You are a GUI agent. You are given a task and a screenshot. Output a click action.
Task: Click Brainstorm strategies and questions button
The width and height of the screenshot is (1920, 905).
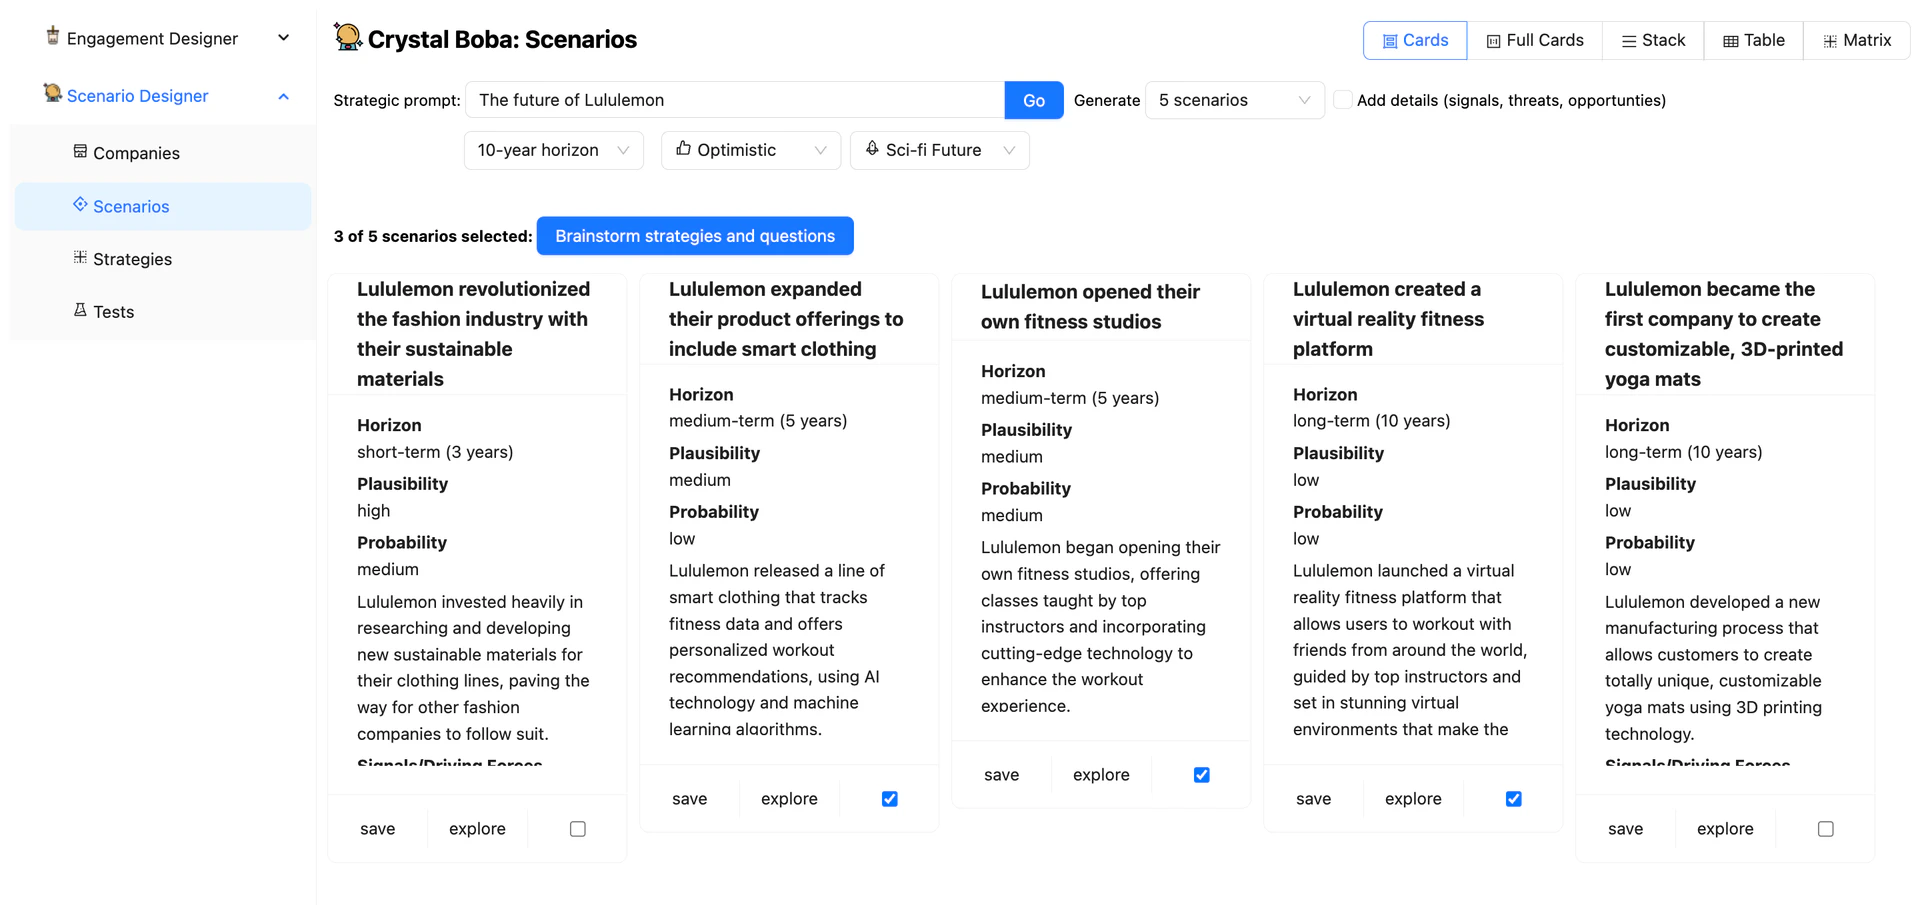[x=695, y=236]
